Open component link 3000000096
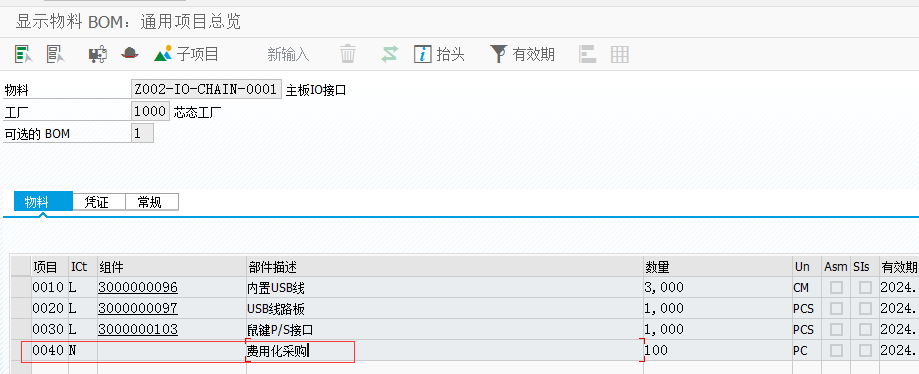 coord(138,287)
